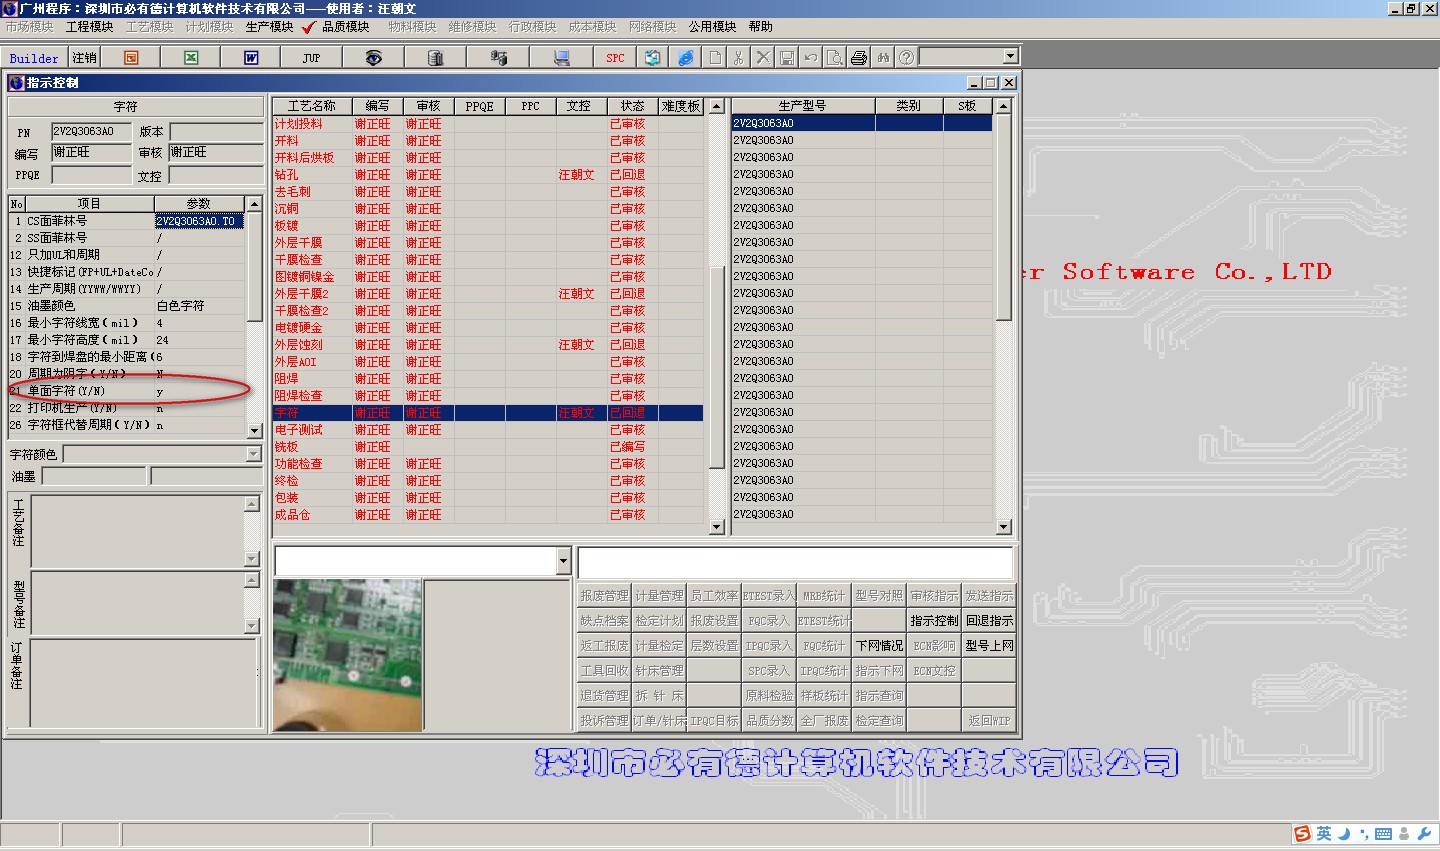Click the print preview icon
Image resolution: width=1440 pixels, height=851 pixels.
coord(835,58)
